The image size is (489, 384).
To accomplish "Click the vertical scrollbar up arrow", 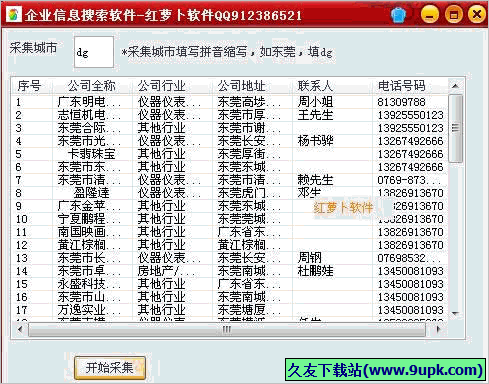I will tap(455, 86).
